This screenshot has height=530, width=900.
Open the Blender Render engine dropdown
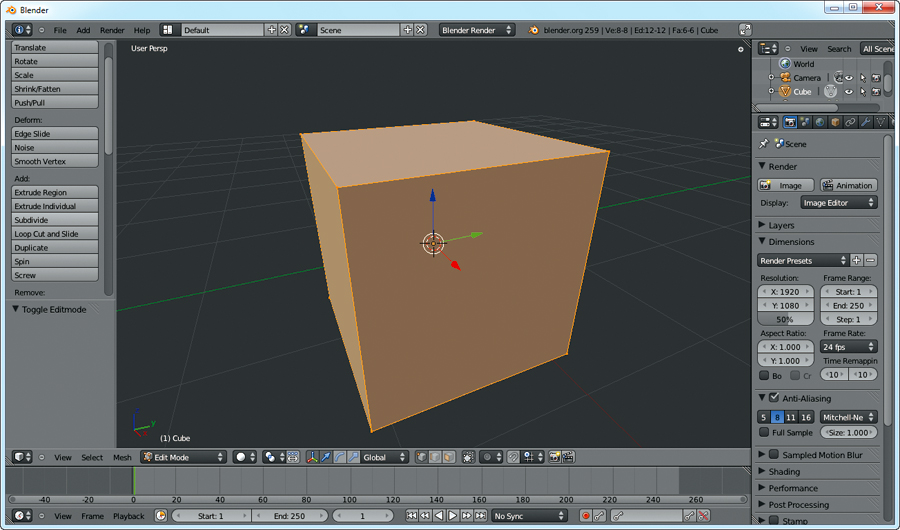pyautogui.click(x=477, y=30)
